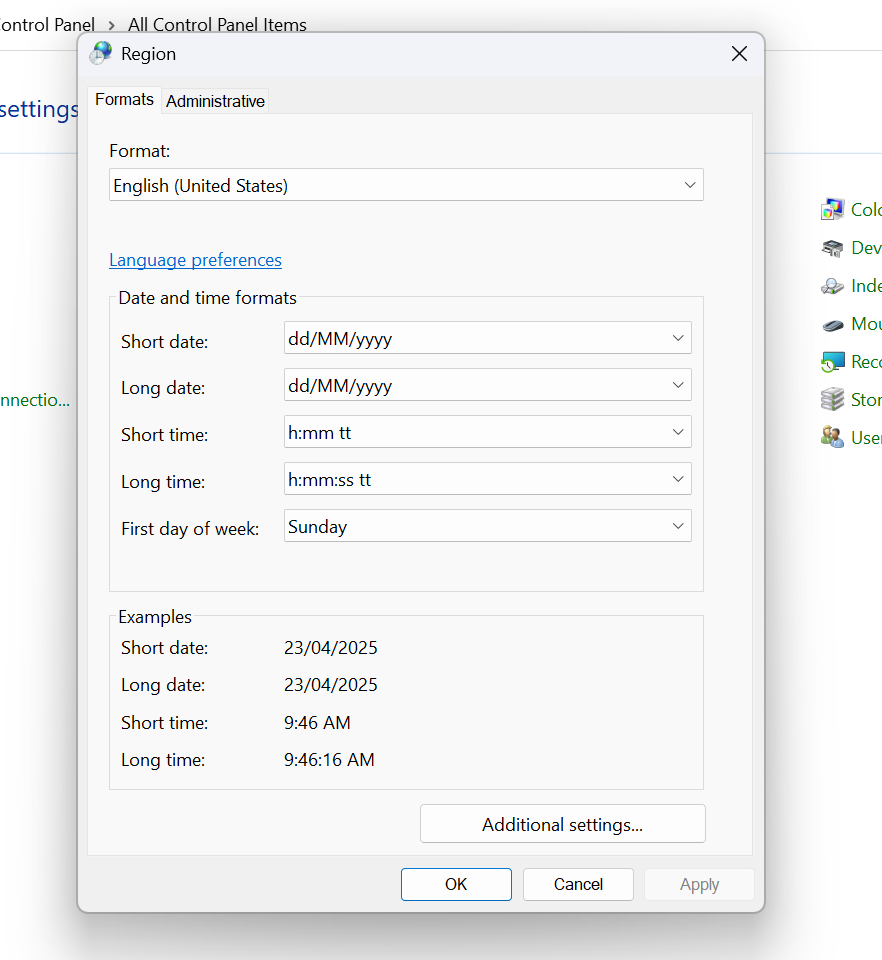Click the breadcrumb chevron after Control Panel

pos(111,25)
